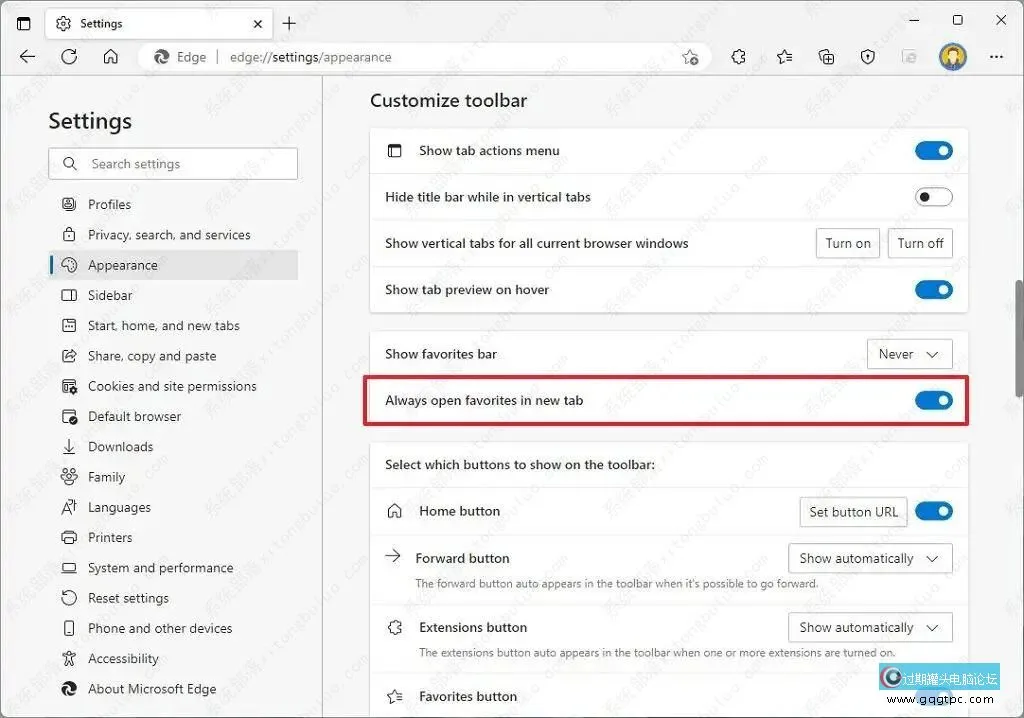
Task: Open the Forward button visibility dropdown
Action: (869, 558)
